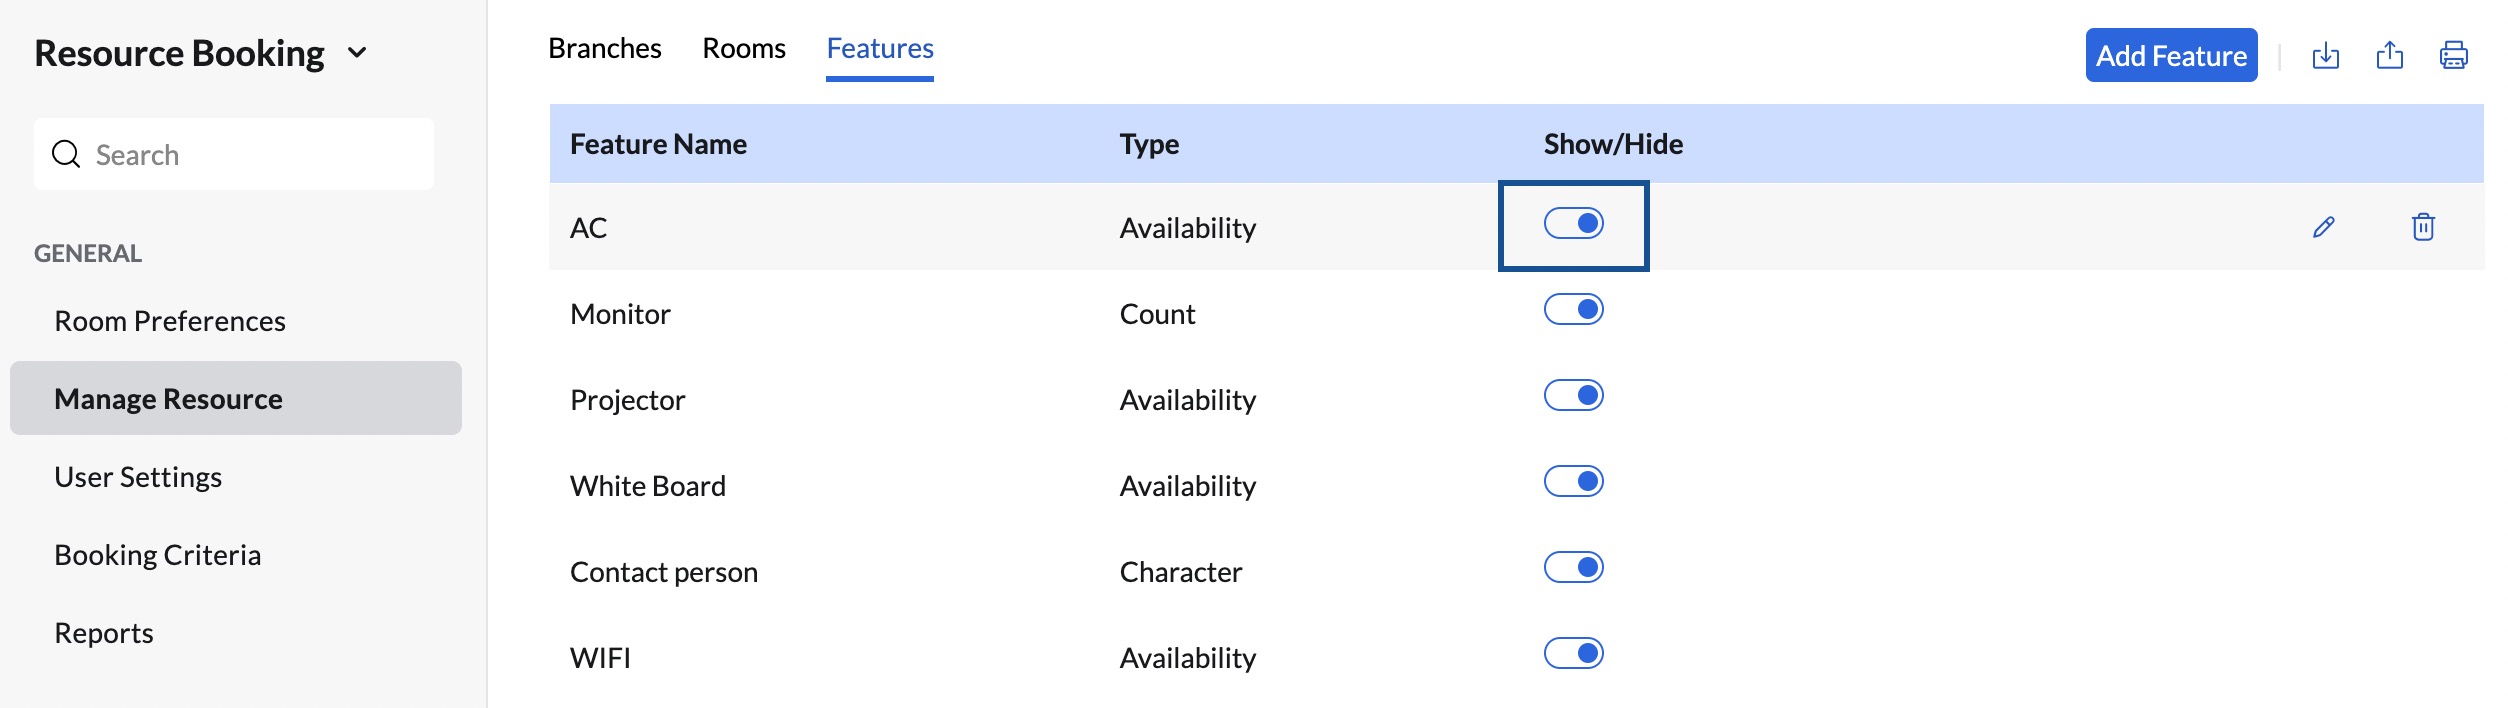Viewport: 2508px width, 708px height.
Task: Go to Booking Criteria settings
Action: pyautogui.click(x=158, y=555)
